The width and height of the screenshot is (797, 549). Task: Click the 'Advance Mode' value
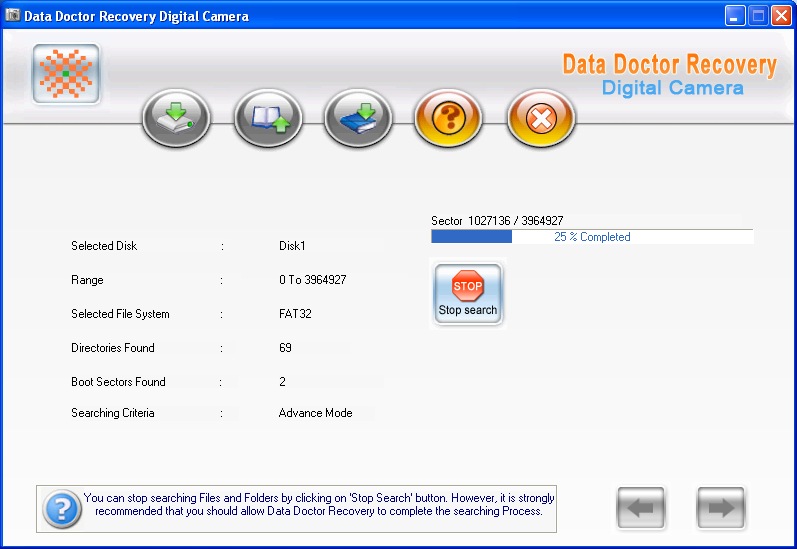point(315,413)
